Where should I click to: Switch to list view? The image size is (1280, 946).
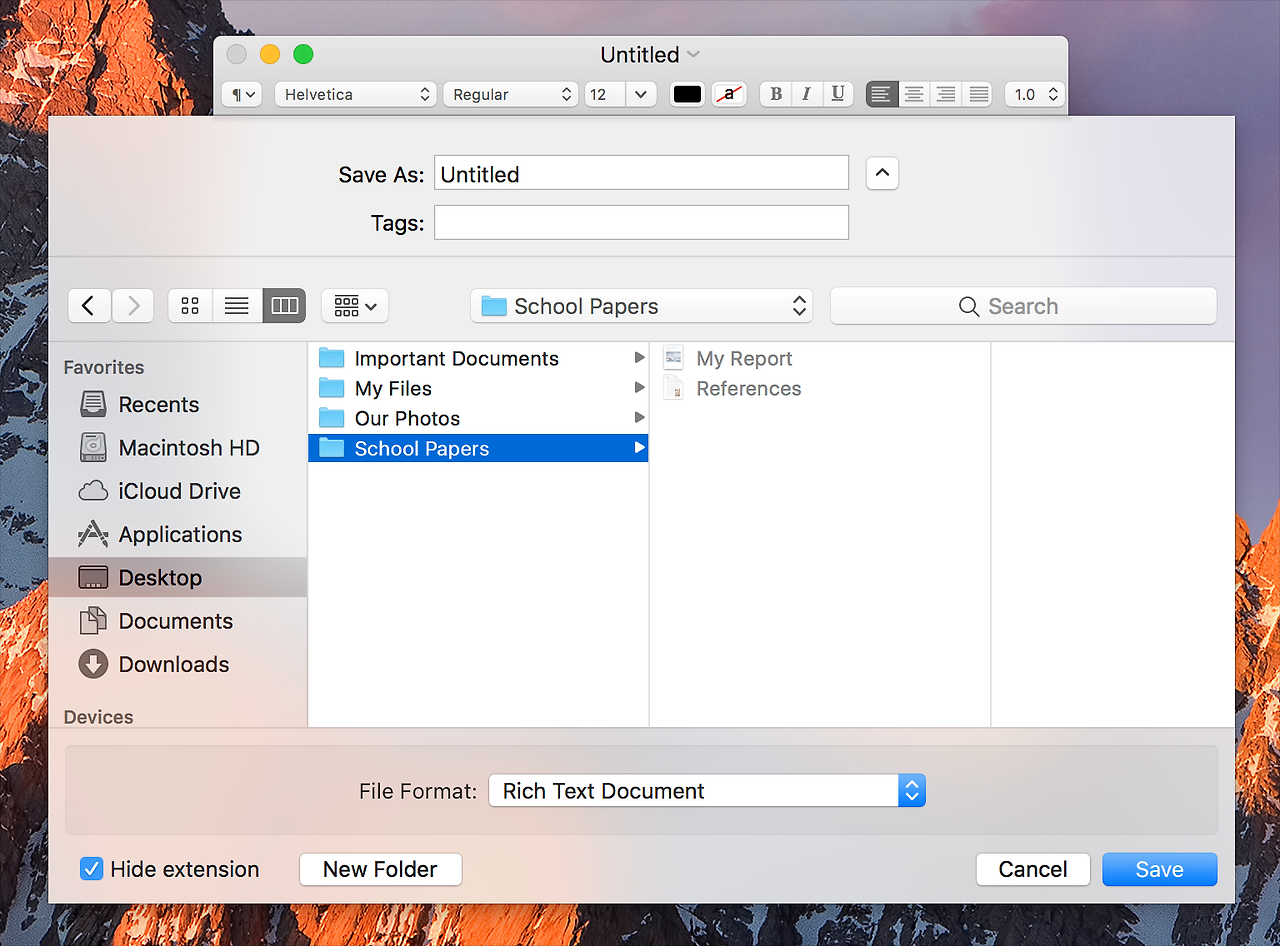236,306
